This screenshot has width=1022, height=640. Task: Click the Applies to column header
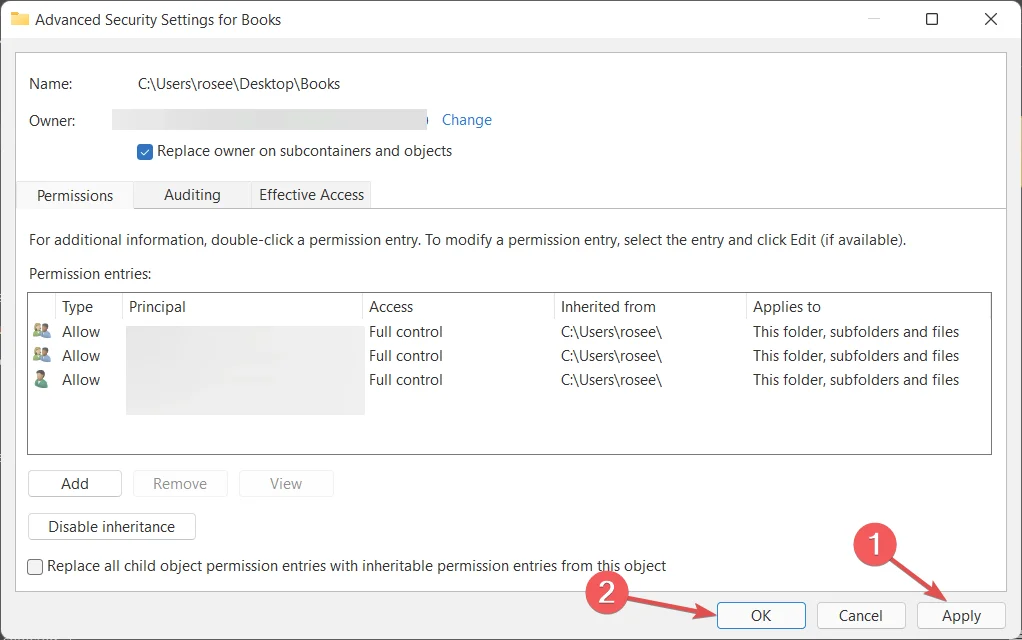click(787, 307)
